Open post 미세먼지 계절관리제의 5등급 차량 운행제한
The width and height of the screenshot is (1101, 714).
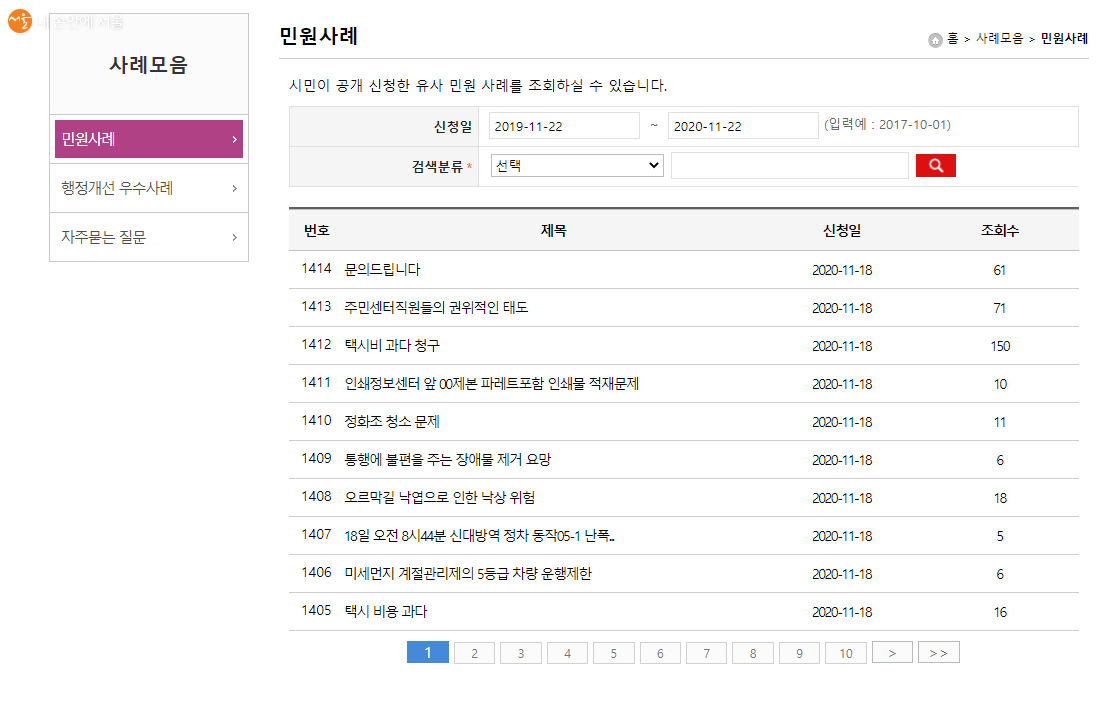click(467, 574)
